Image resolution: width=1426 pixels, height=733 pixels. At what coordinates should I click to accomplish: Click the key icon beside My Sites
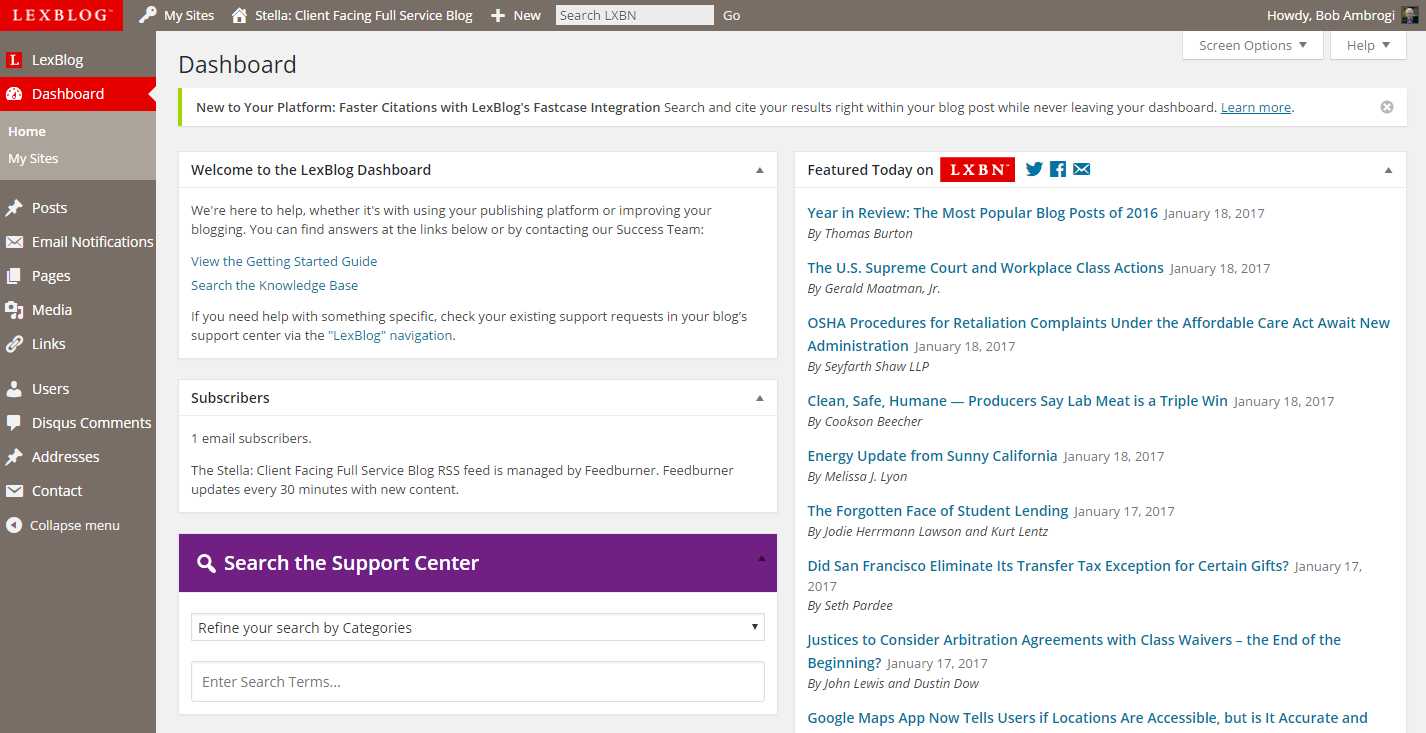click(x=148, y=15)
